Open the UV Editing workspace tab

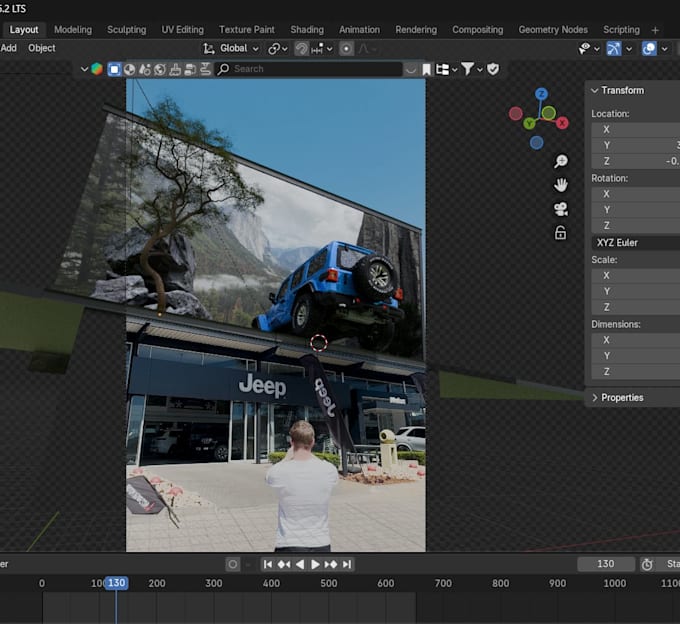click(183, 29)
